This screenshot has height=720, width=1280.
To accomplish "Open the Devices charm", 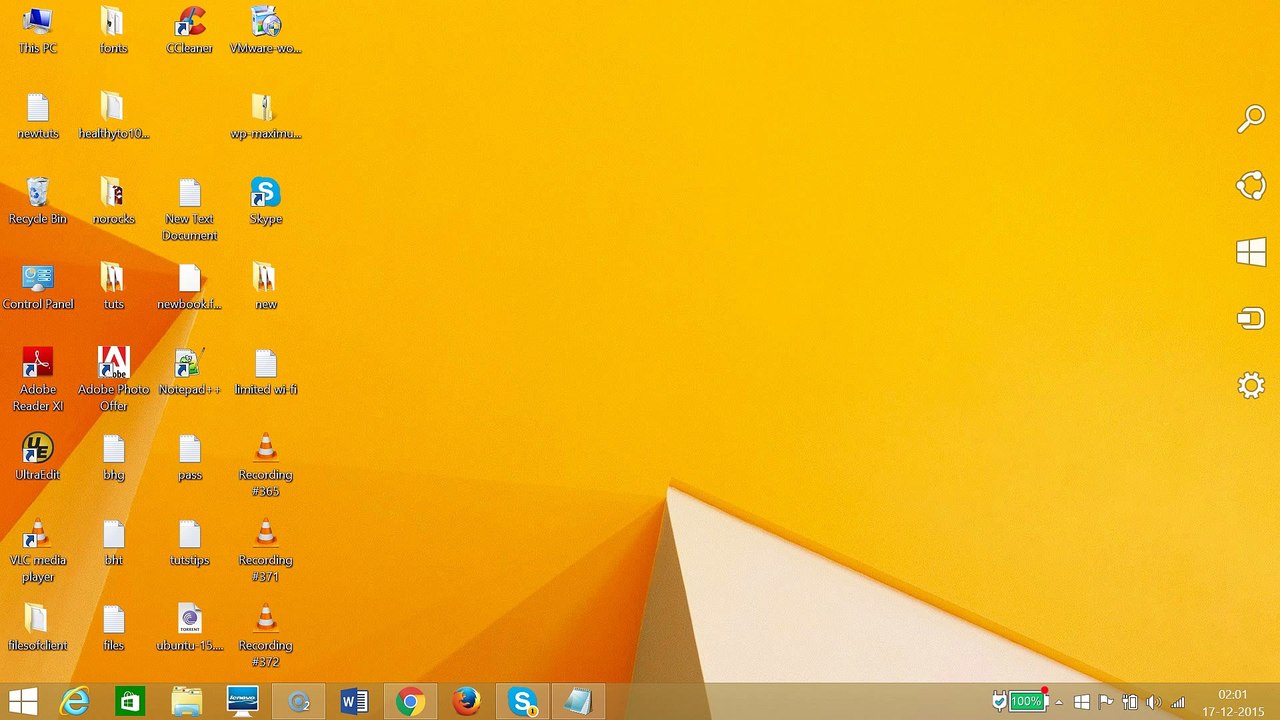I will tap(1251, 319).
